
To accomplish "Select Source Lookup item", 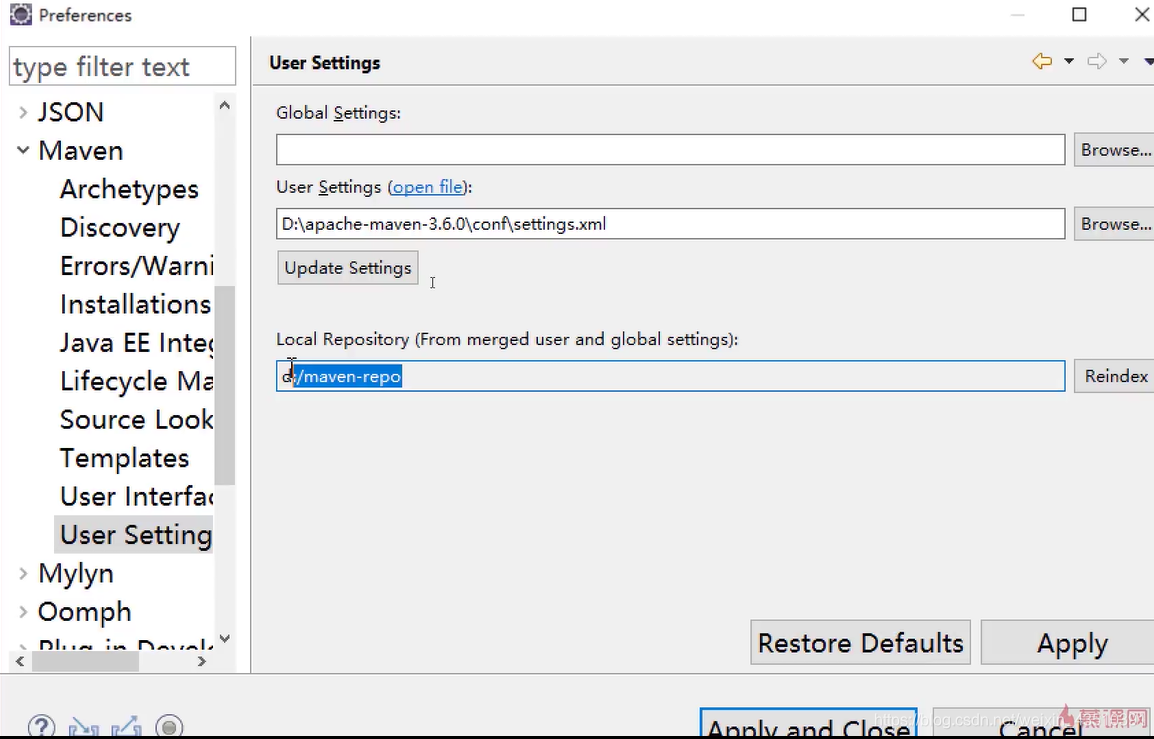I will [x=136, y=420].
